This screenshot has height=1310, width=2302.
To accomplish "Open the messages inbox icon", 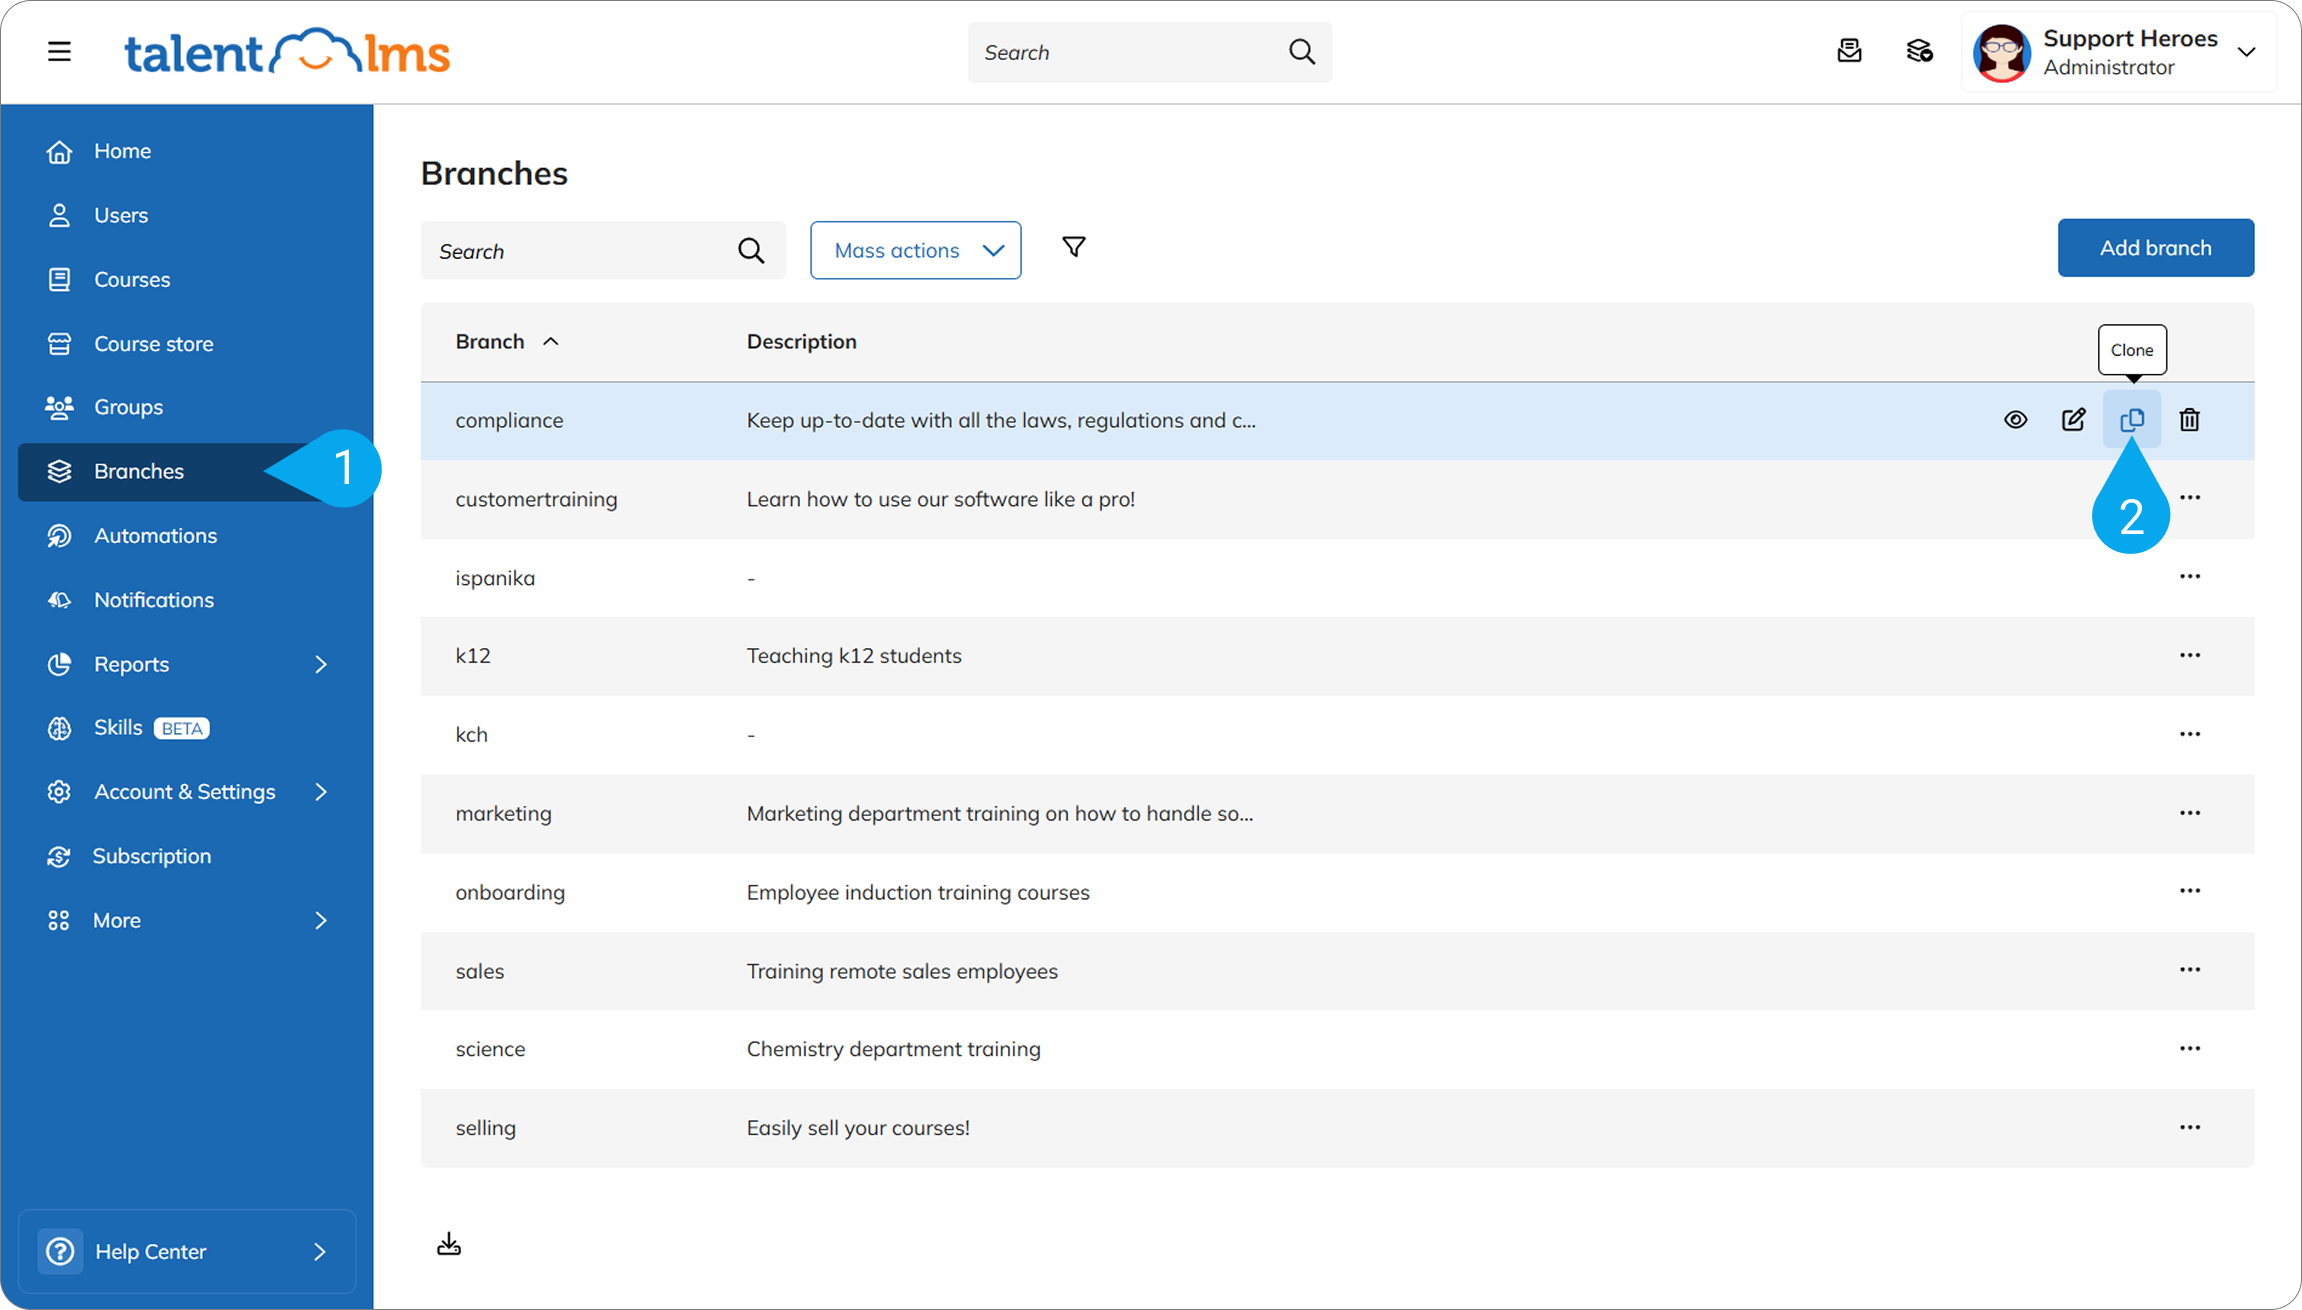I will pos(1849,51).
